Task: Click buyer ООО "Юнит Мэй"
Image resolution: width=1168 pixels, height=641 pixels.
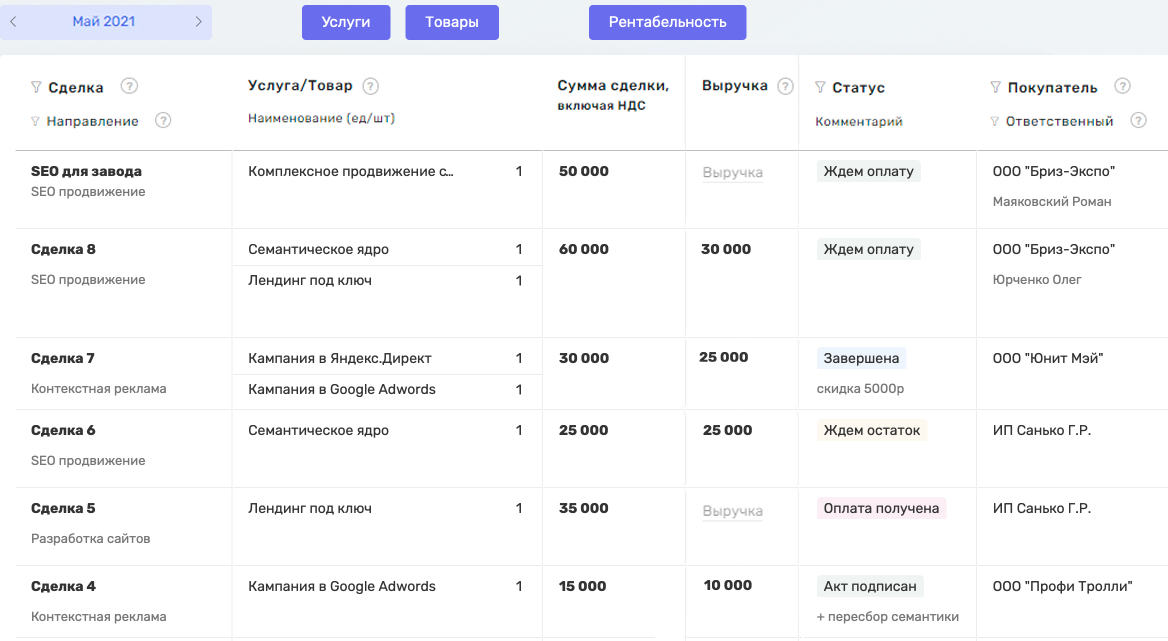Action: [x=1048, y=358]
